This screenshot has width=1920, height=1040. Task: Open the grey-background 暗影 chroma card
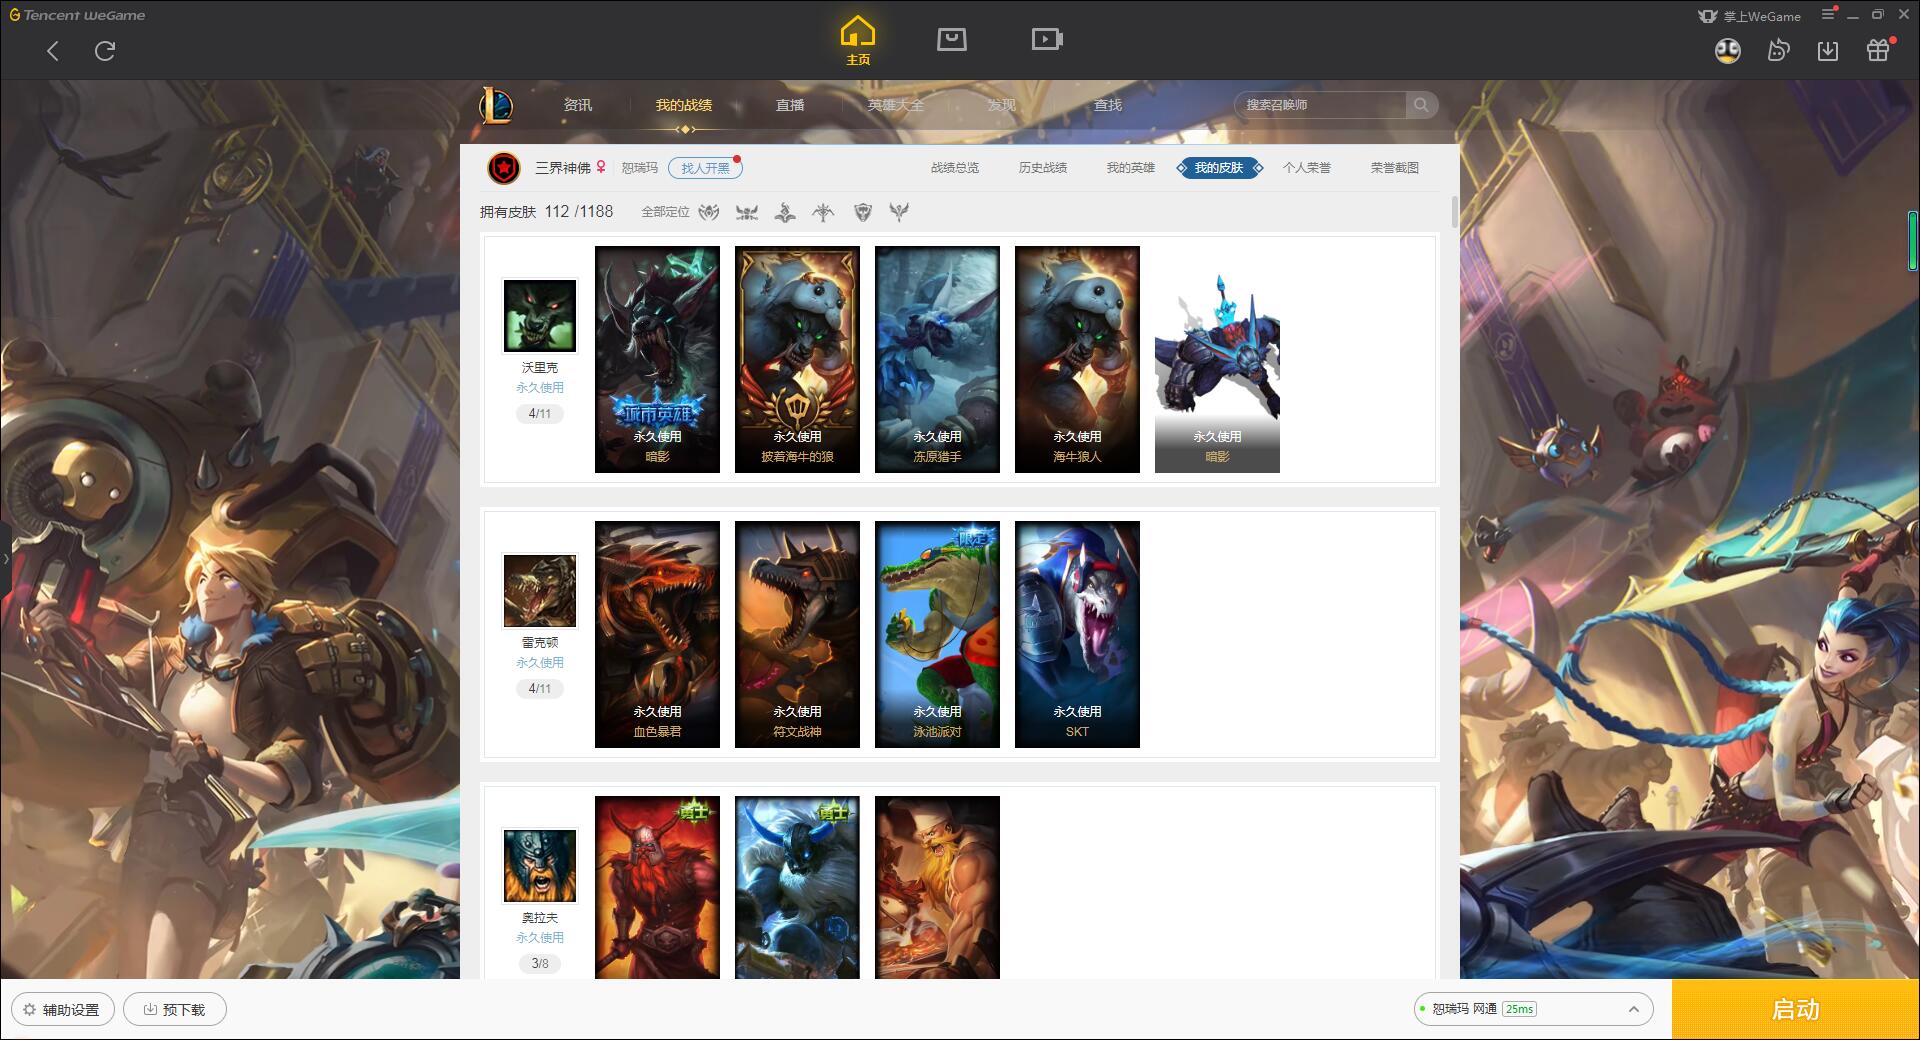[x=1217, y=359]
